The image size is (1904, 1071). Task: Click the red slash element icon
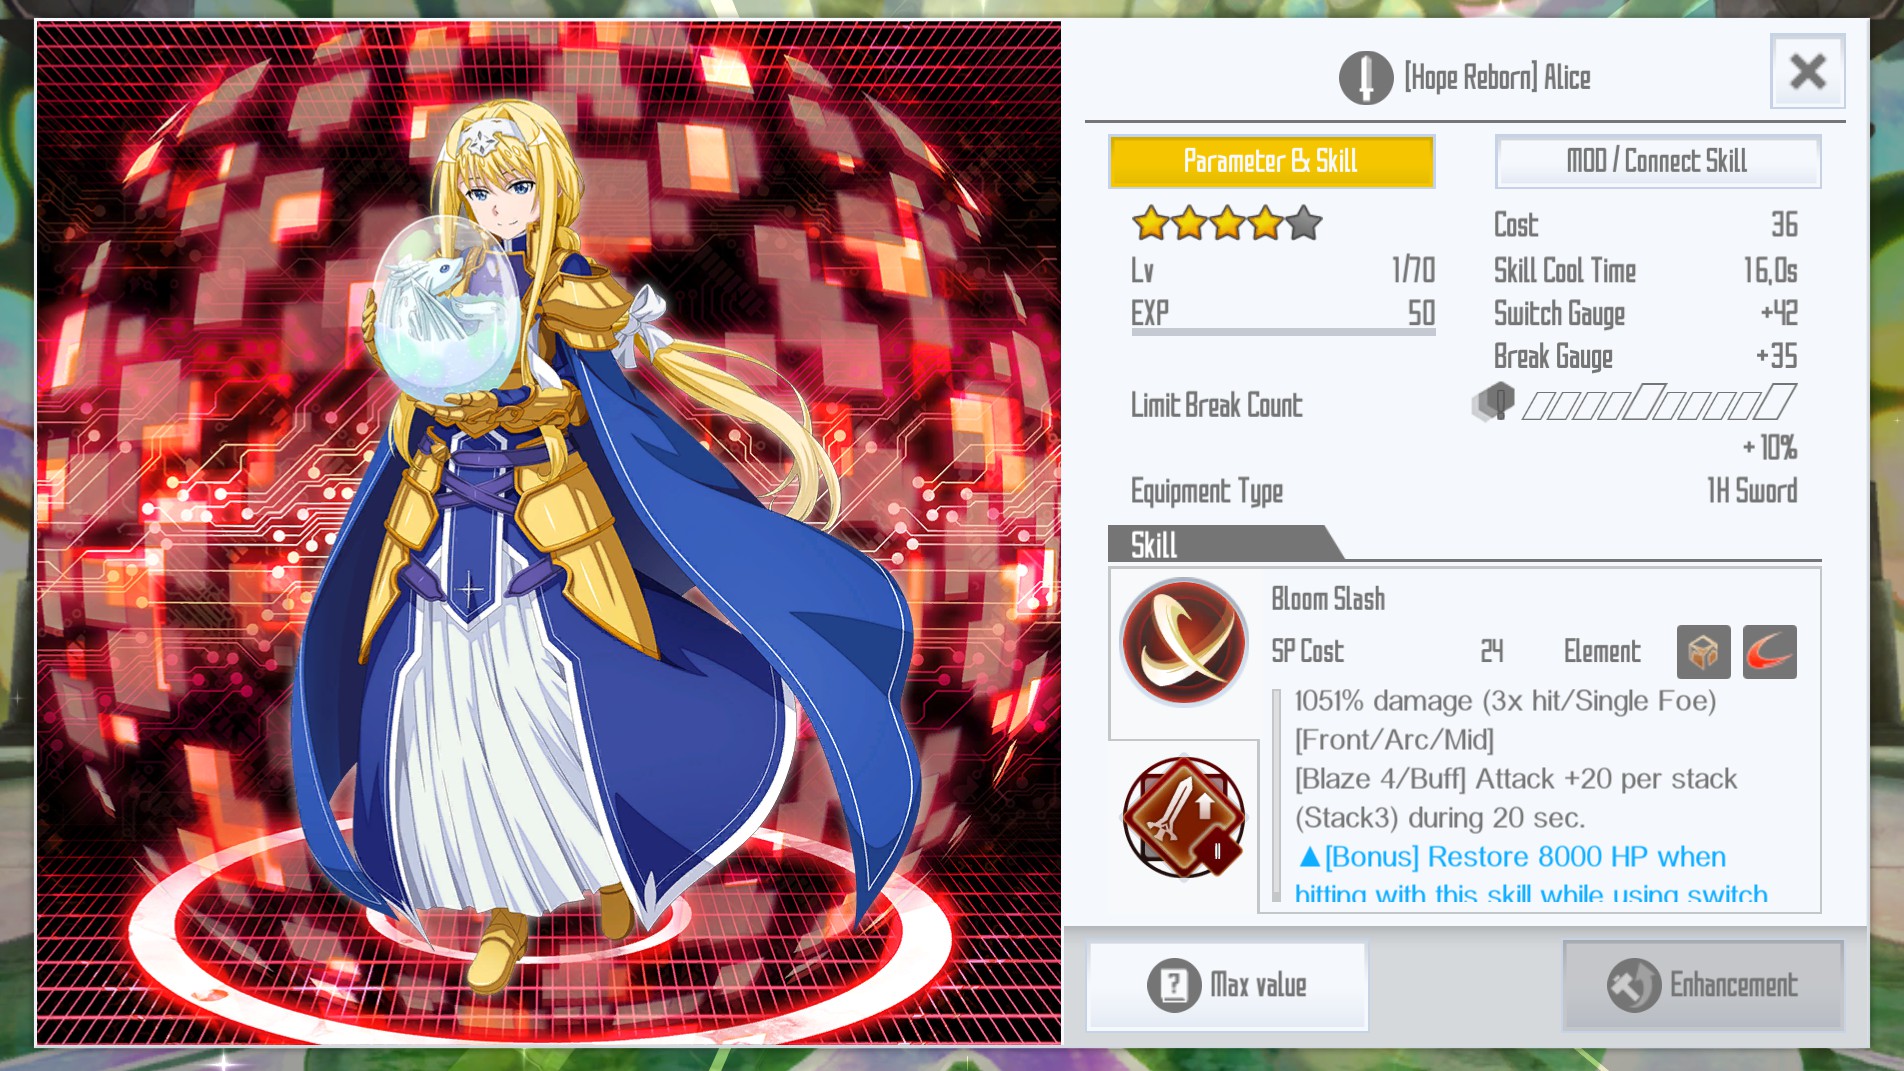coord(1769,652)
